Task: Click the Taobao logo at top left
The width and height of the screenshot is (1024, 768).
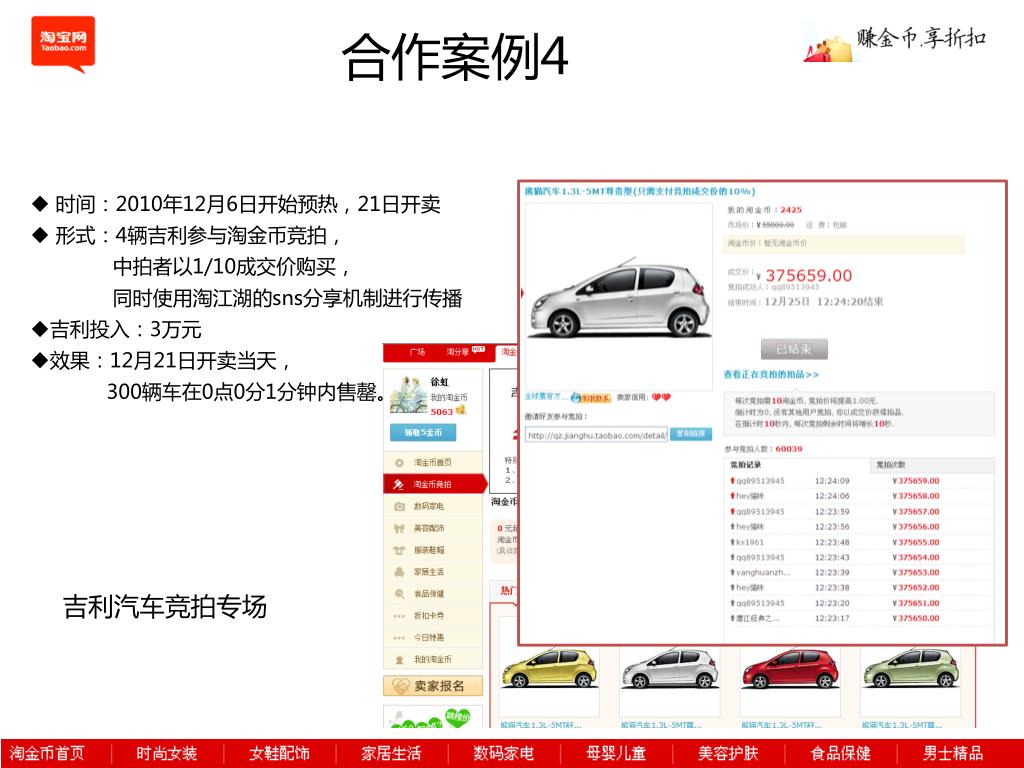Action: click(x=63, y=44)
